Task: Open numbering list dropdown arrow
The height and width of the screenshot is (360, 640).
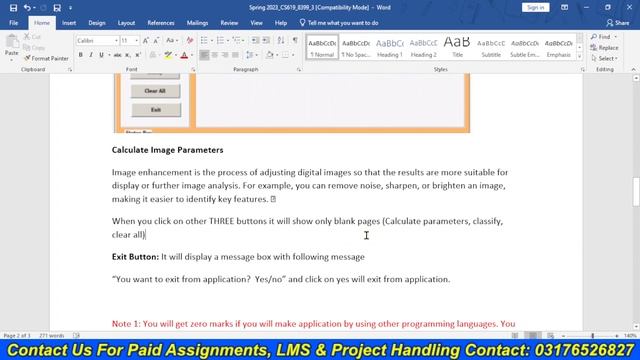Action: (x=228, y=40)
